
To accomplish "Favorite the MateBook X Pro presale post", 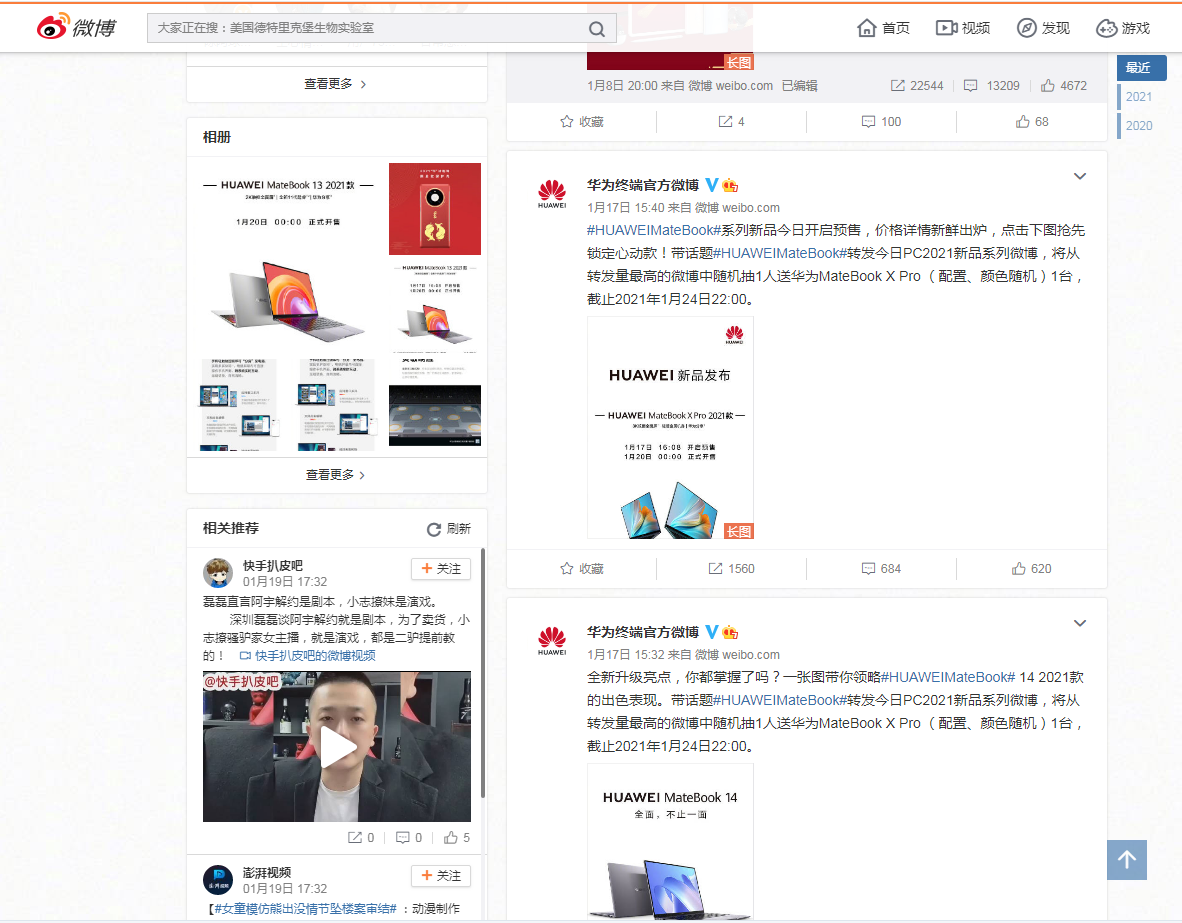I will (581, 568).
